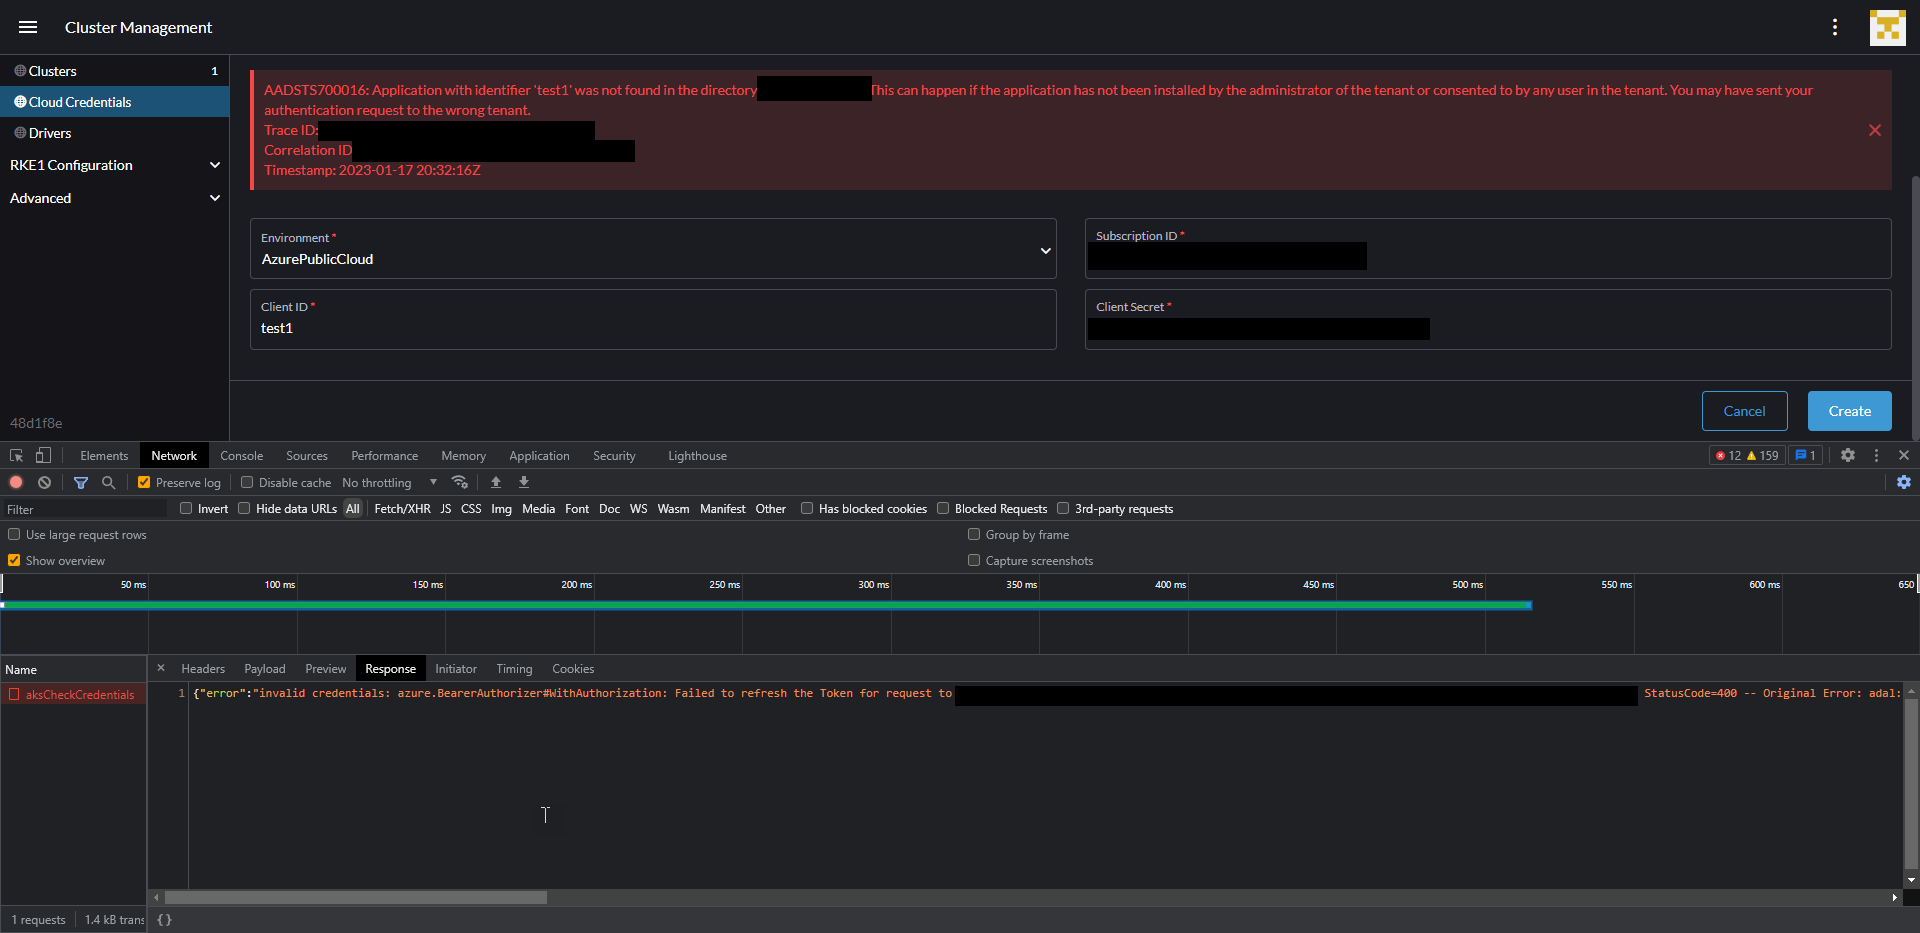Export network log as HAR file

(524, 482)
